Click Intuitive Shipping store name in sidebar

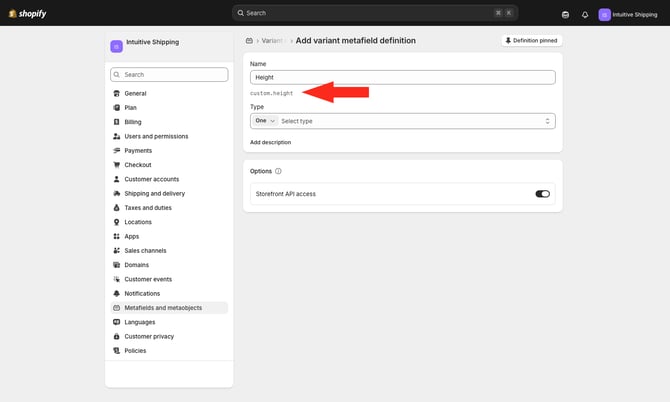coord(153,42)
